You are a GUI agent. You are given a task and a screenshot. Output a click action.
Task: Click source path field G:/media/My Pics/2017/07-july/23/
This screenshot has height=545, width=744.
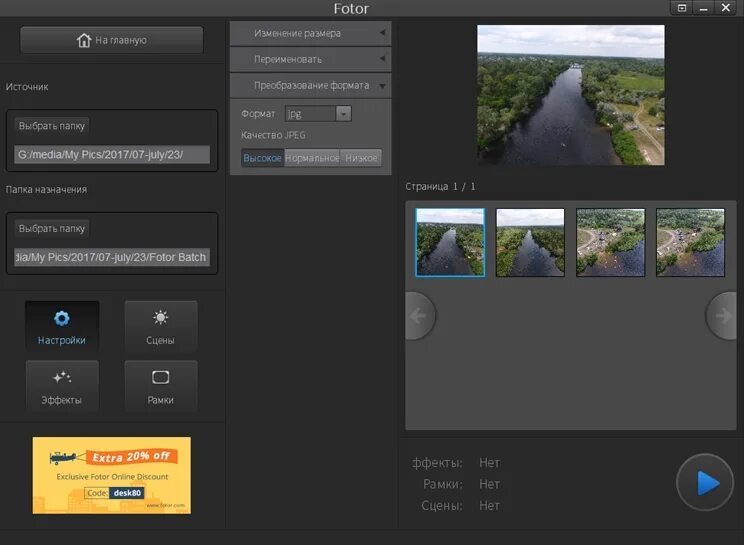point(112,155)
